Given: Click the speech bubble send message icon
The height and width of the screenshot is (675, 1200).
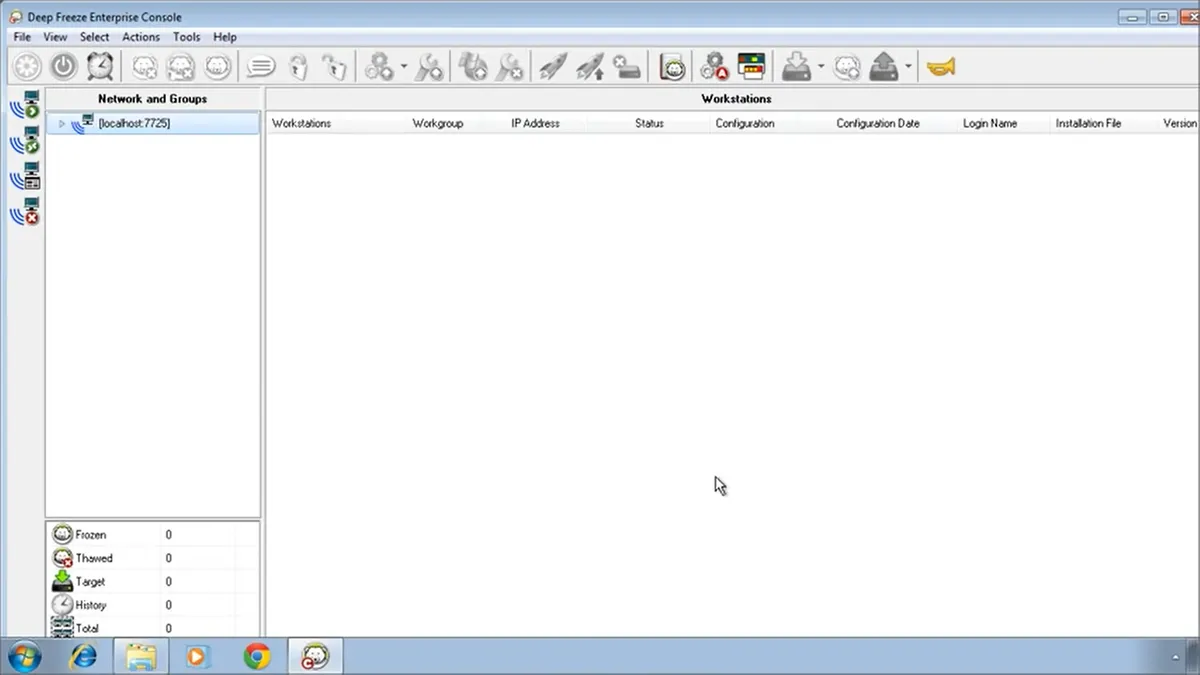Looking at the screenshot, I should pyautogui.click(x=261, y=67).
